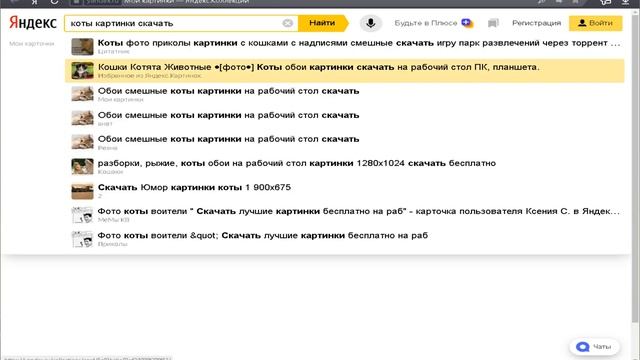The height and width of the screenshot is (360, 640).
Task: Open the Чаты chat button
Action: (594, 347)
